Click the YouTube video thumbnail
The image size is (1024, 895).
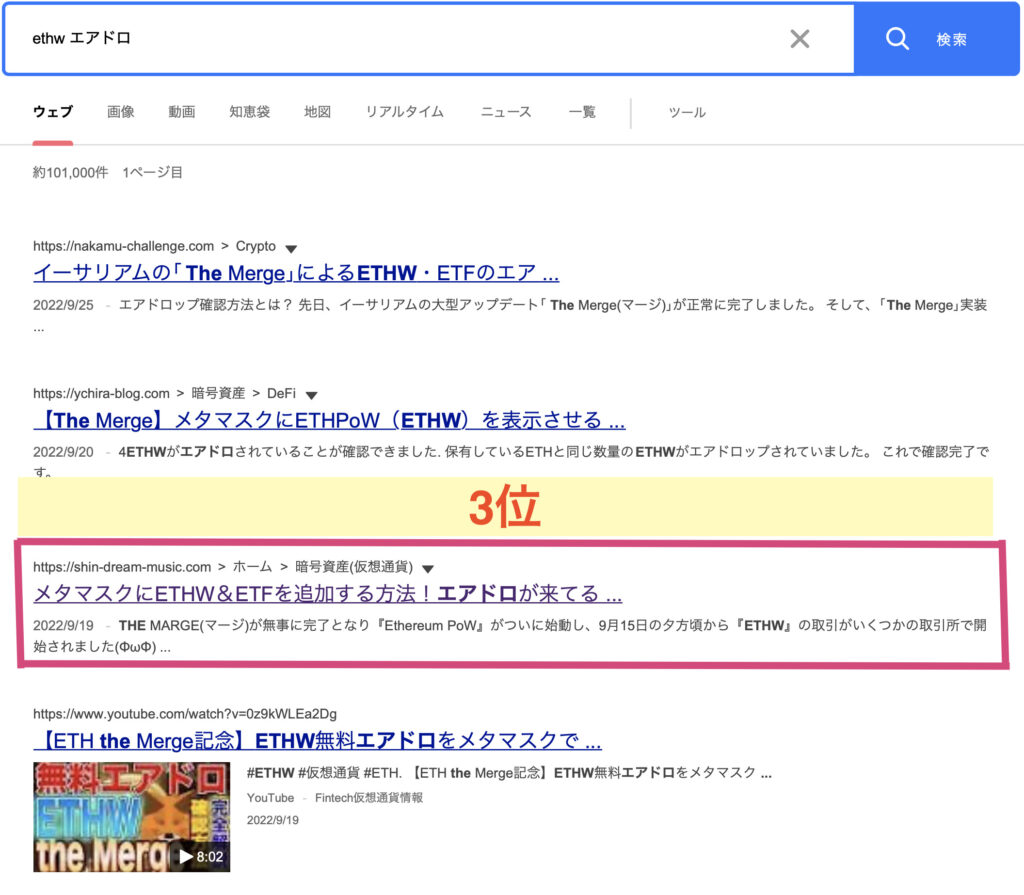click(131, 816)
